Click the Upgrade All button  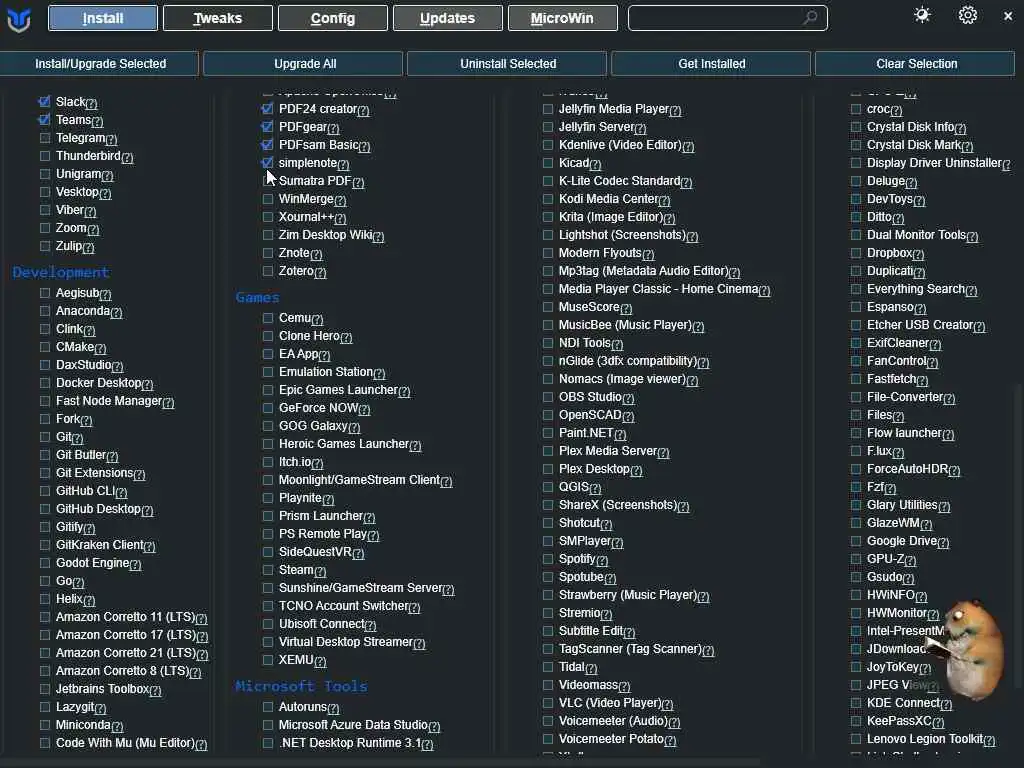(x=304, y=63)
